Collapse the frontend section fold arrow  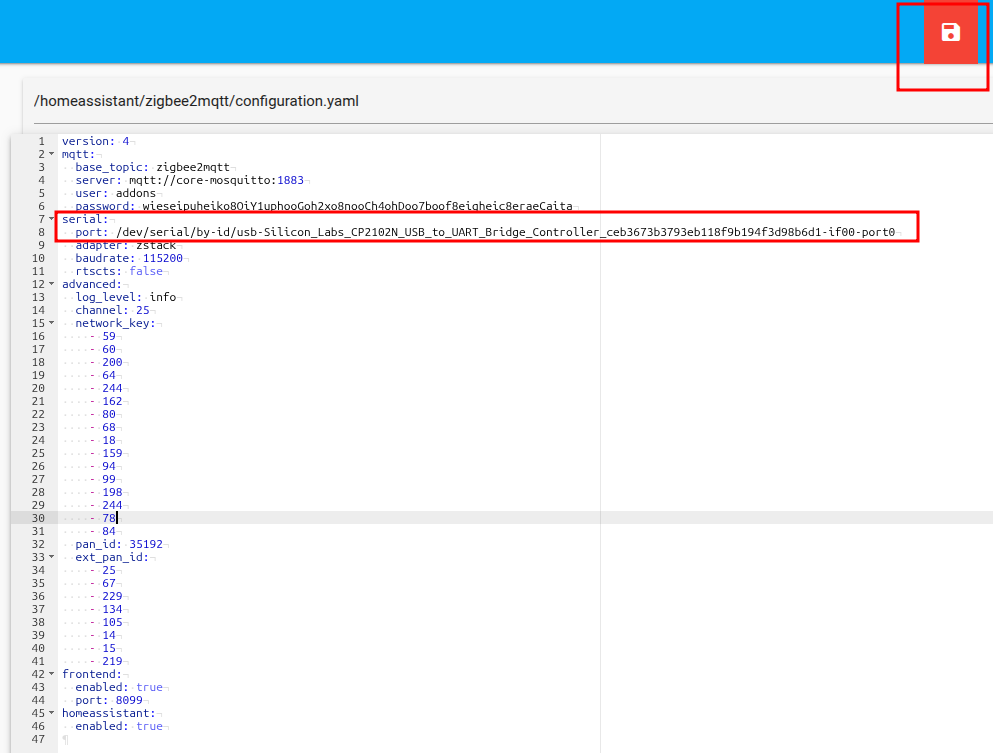click(x=51, y=674)
